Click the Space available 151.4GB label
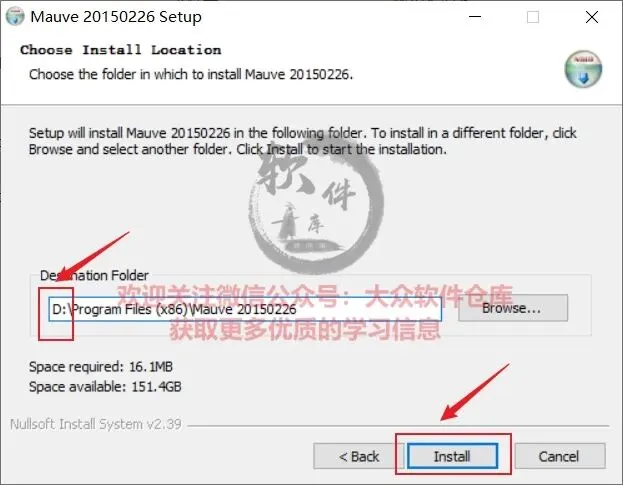This screenshot has height=485, width=623. (105, 386)
